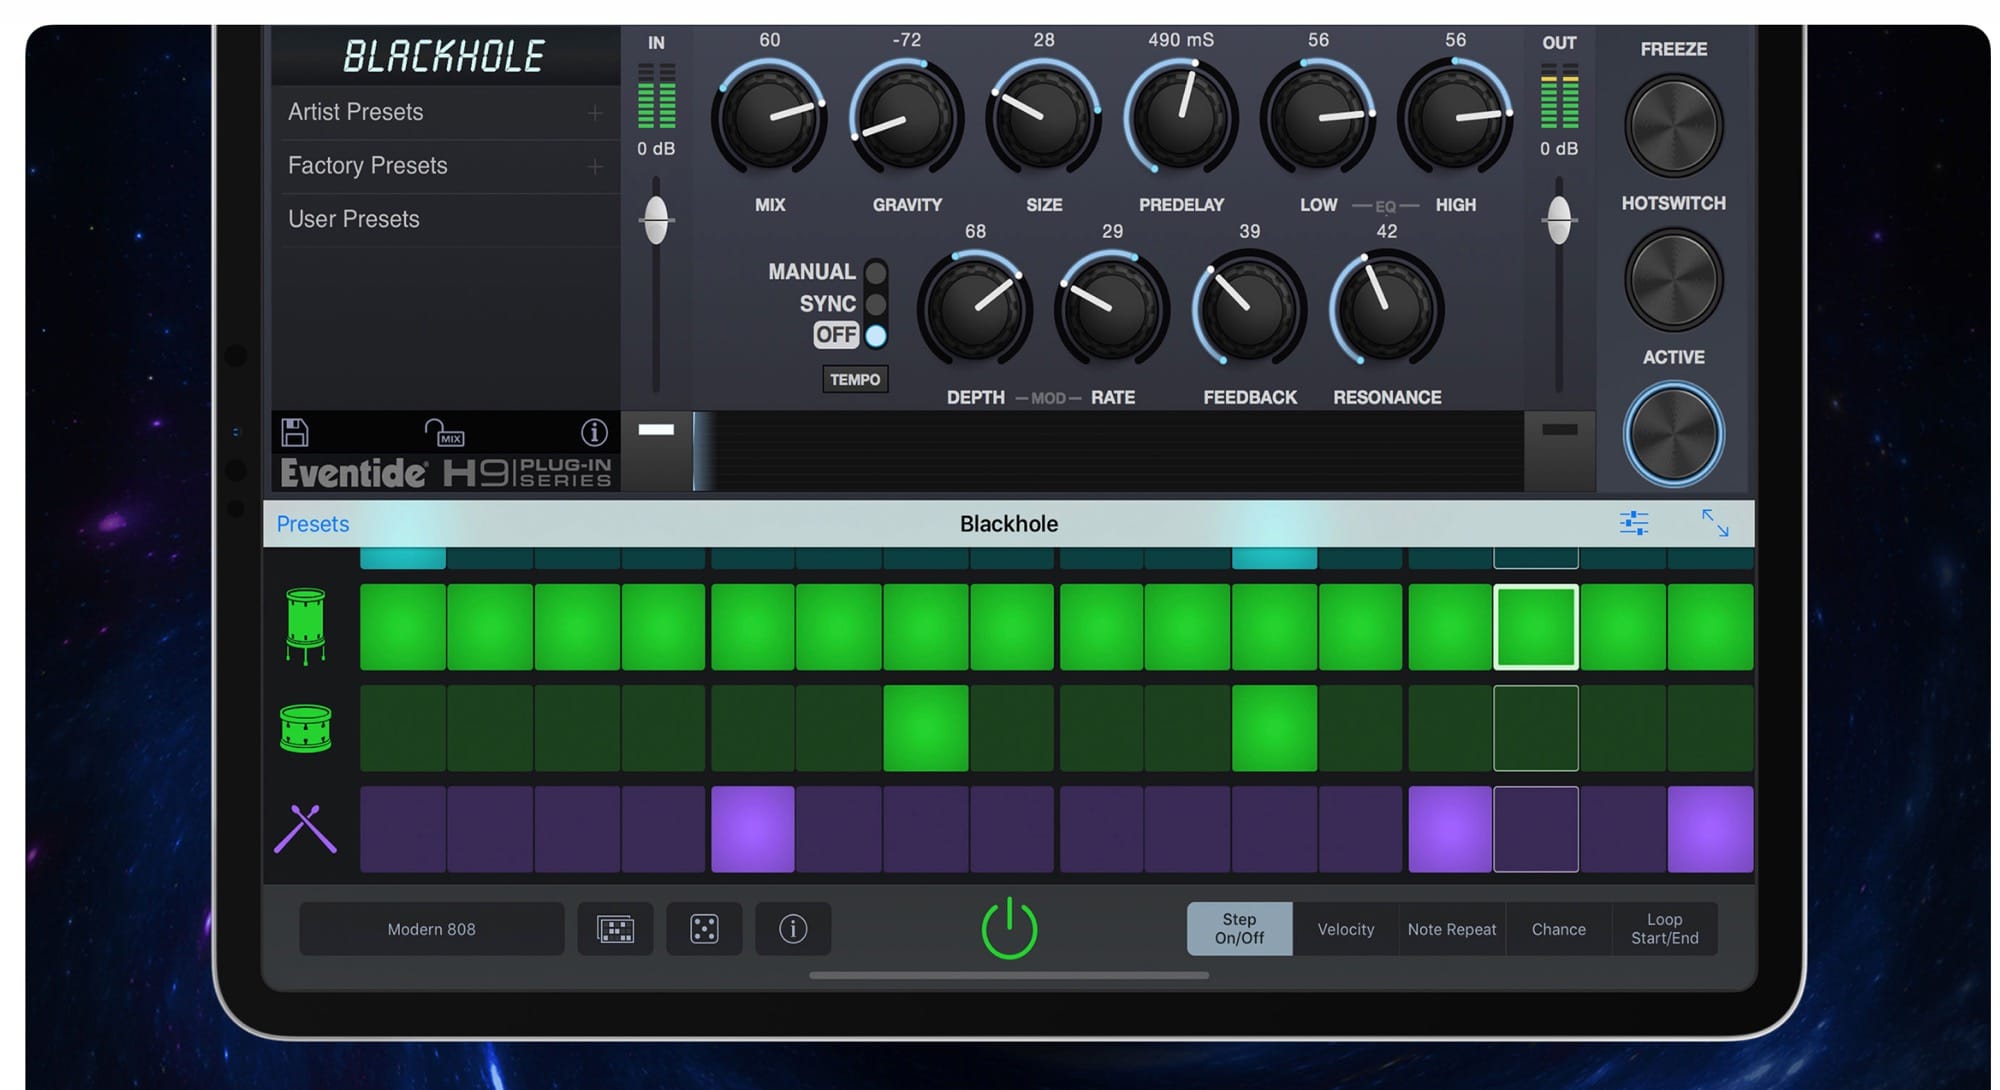
Task: Click the Size knob
Action: pyautogui.click(x=1043, y=117)
